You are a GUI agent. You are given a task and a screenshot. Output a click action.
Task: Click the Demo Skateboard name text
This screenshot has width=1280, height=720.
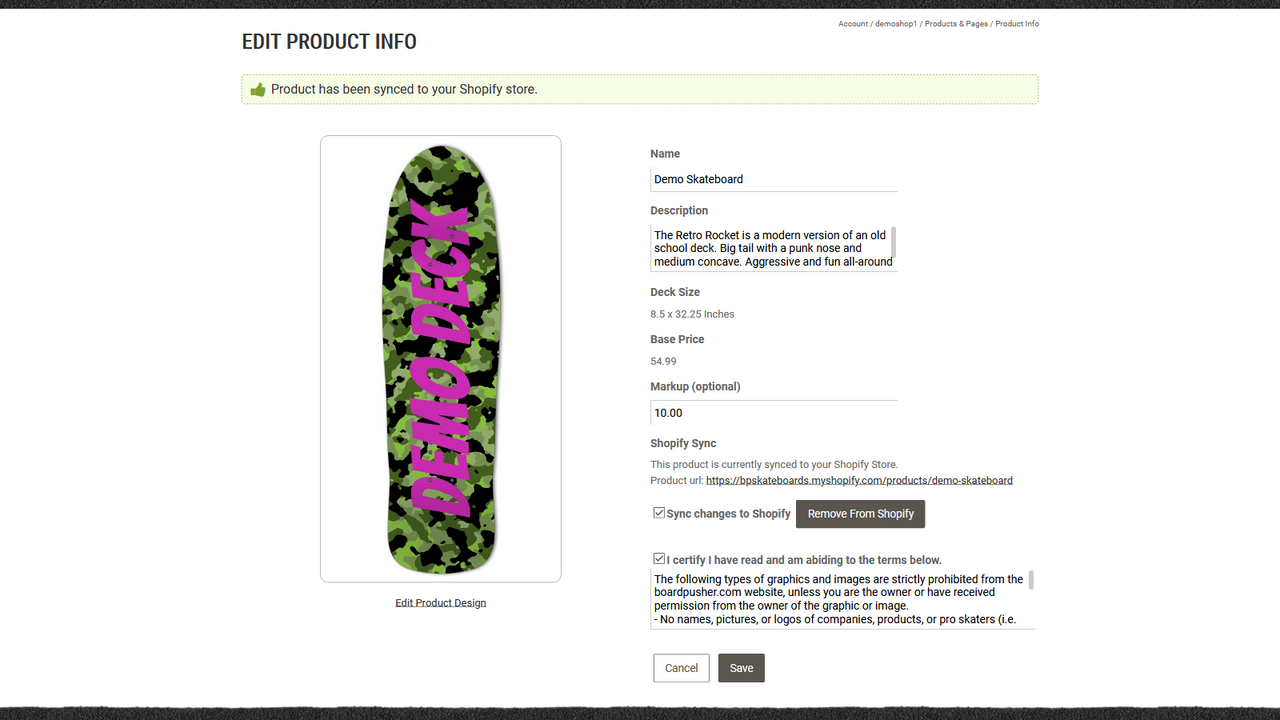[x=697, y=179]
